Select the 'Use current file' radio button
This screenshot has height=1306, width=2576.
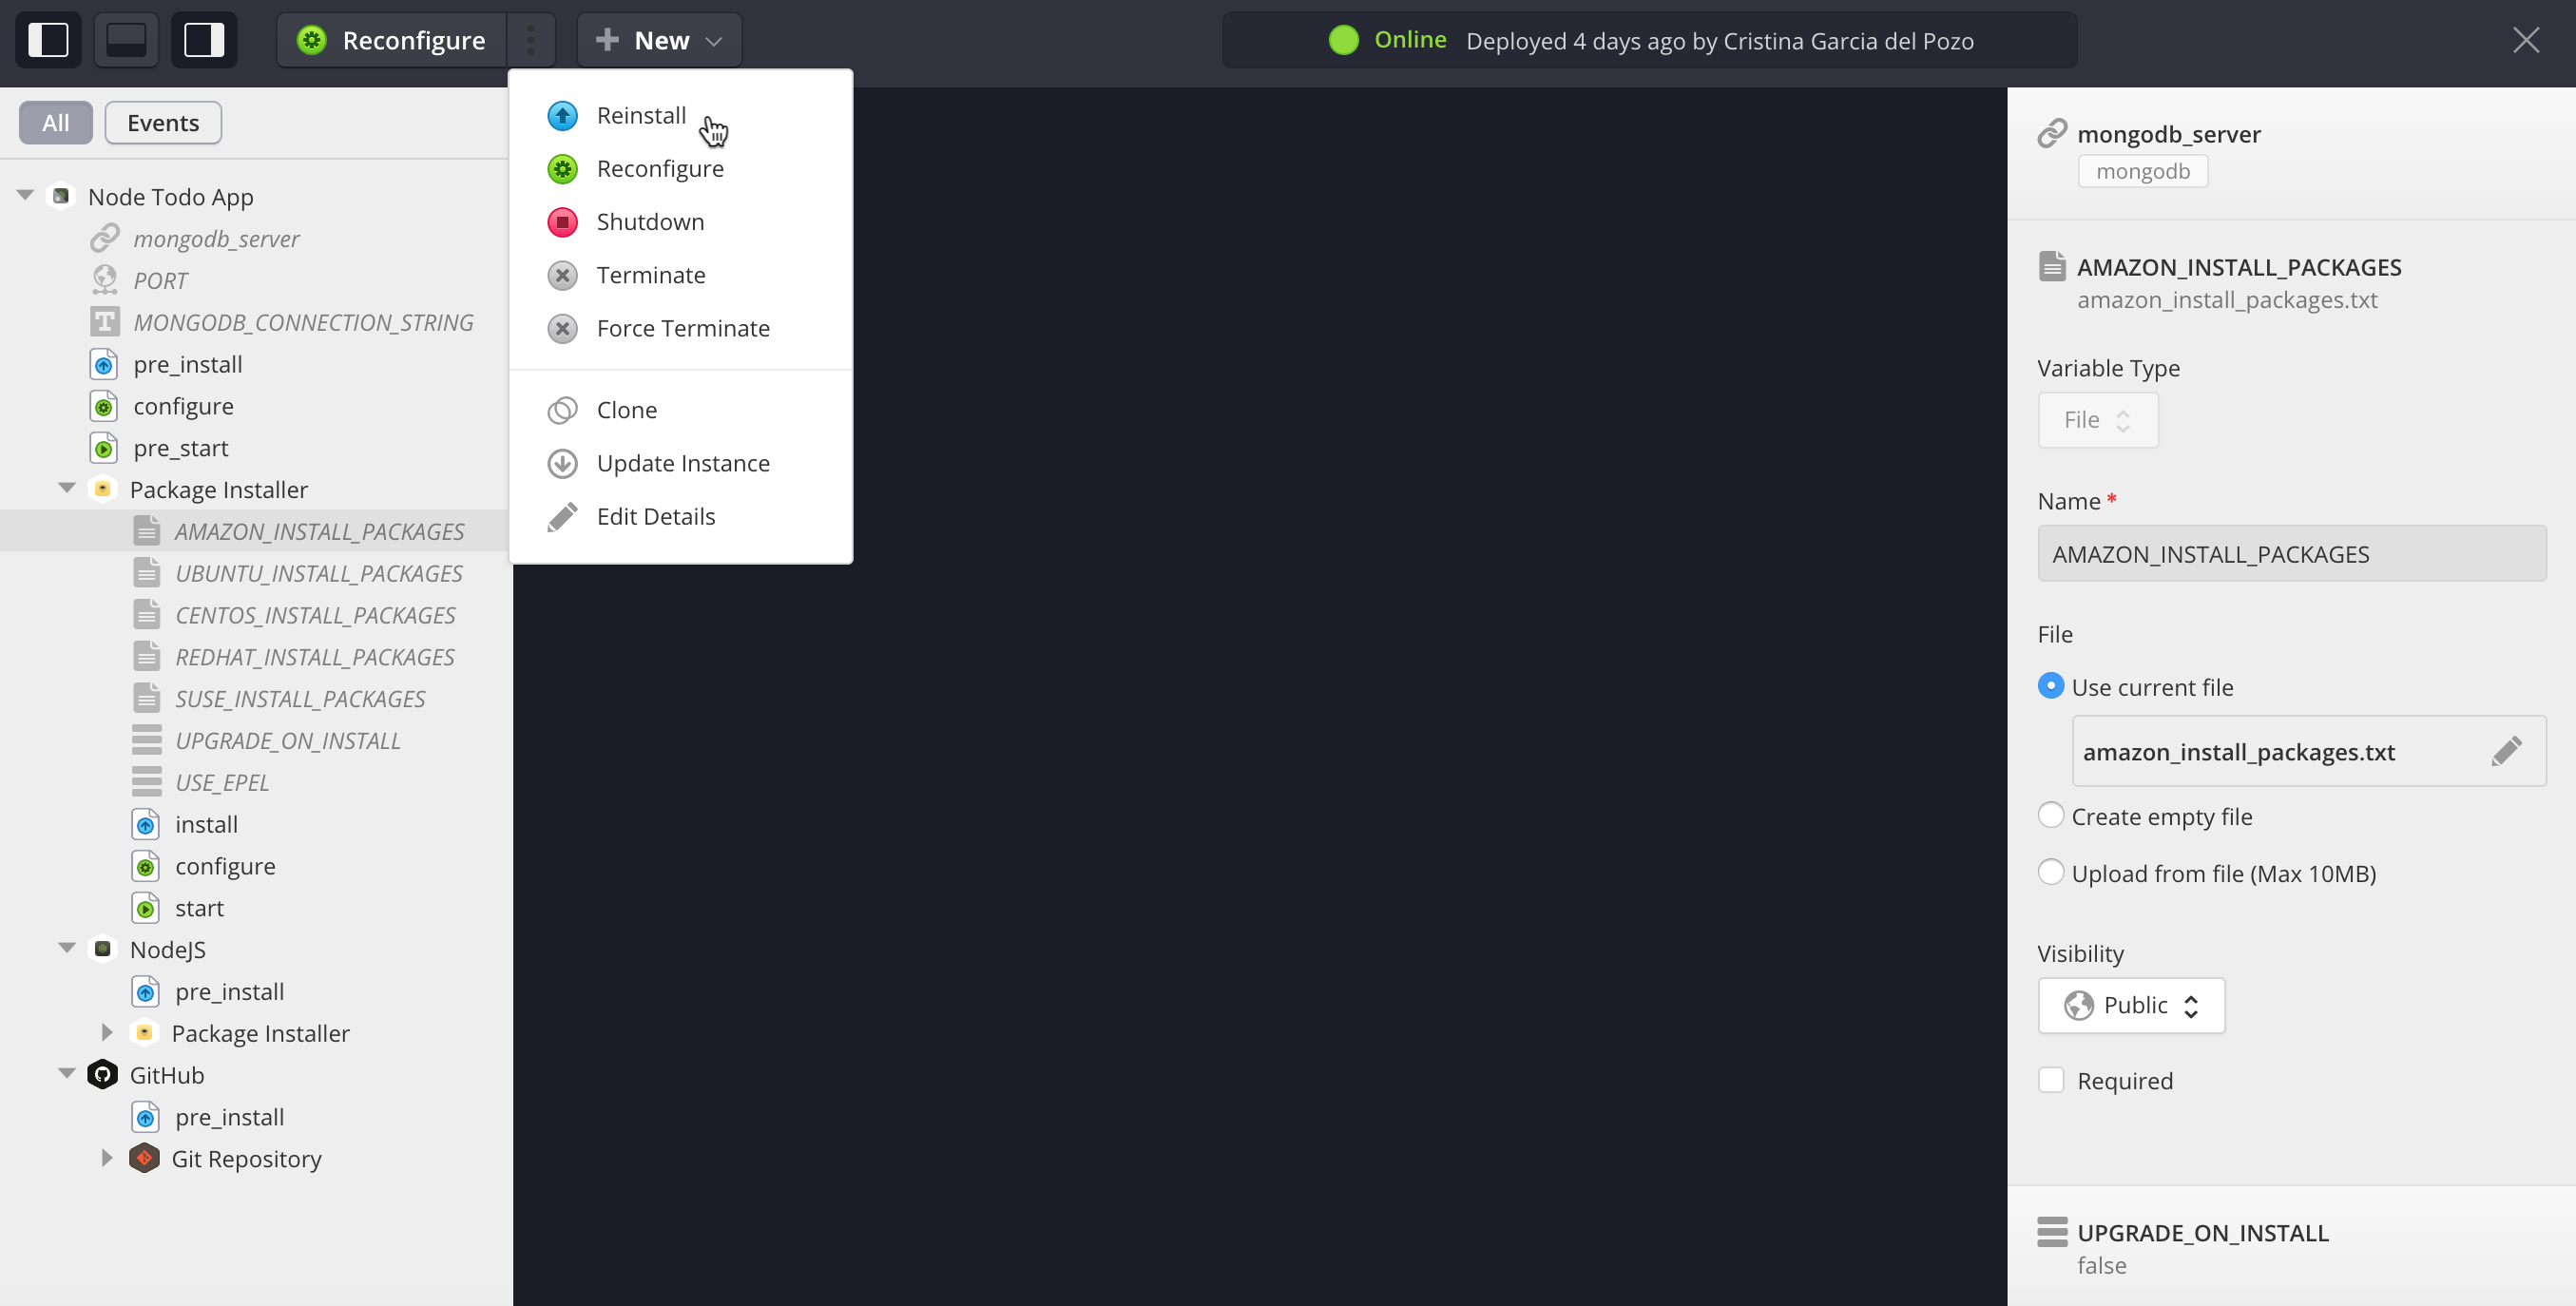(x=2049, y=686)
